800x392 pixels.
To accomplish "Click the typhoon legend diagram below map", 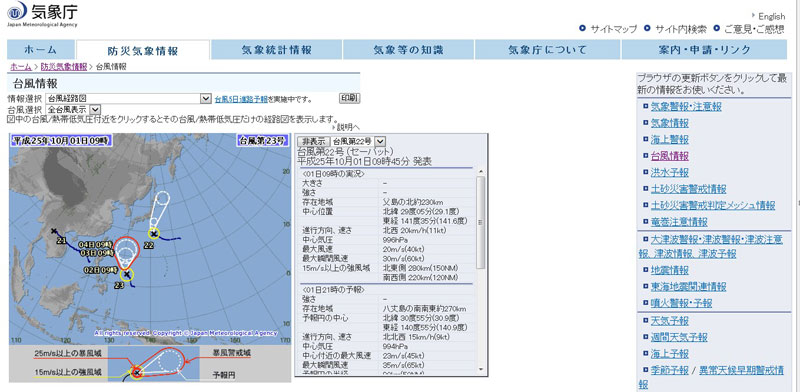I will click(x=150, y=364).
